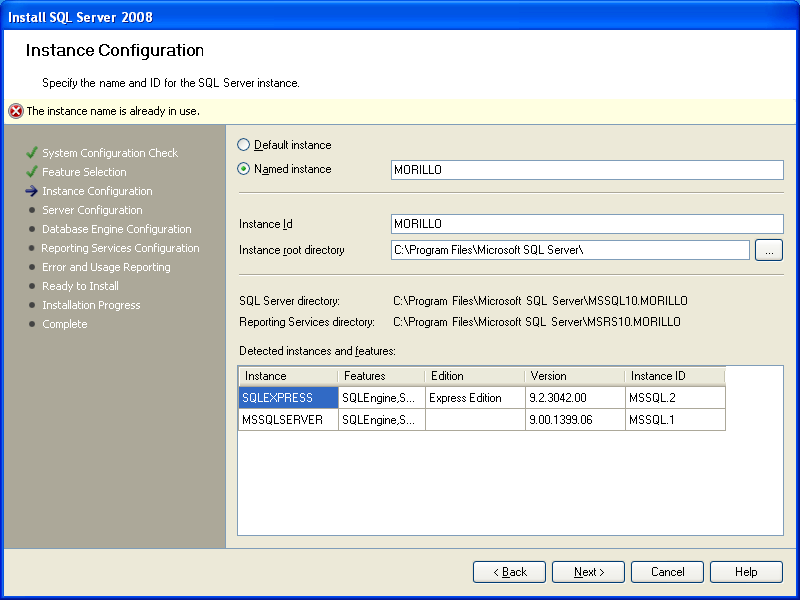Click the SQLEXPRESS row Features cell
The image size is (800, 600).
[382, 398]
